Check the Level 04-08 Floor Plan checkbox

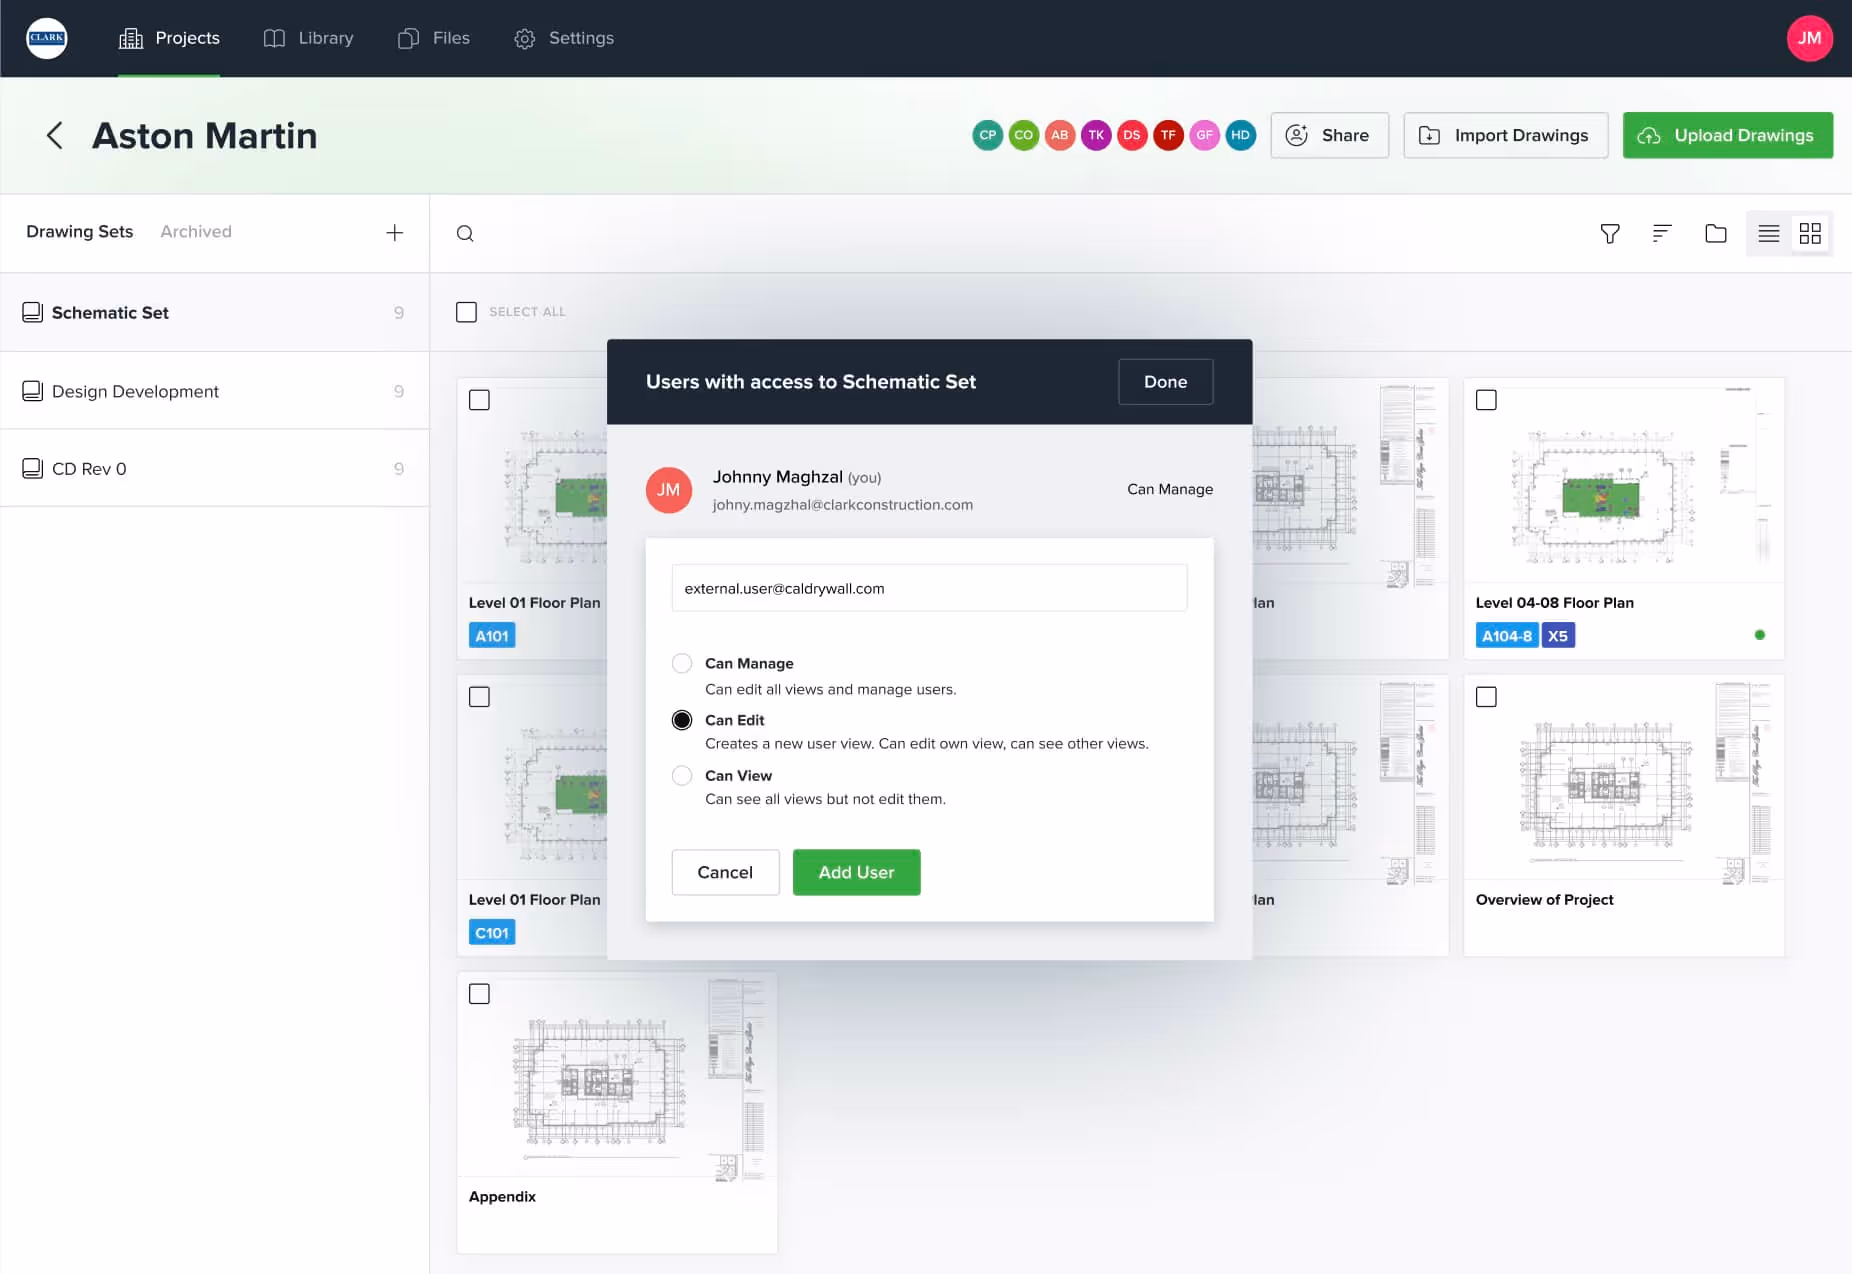pos(1486,400)
